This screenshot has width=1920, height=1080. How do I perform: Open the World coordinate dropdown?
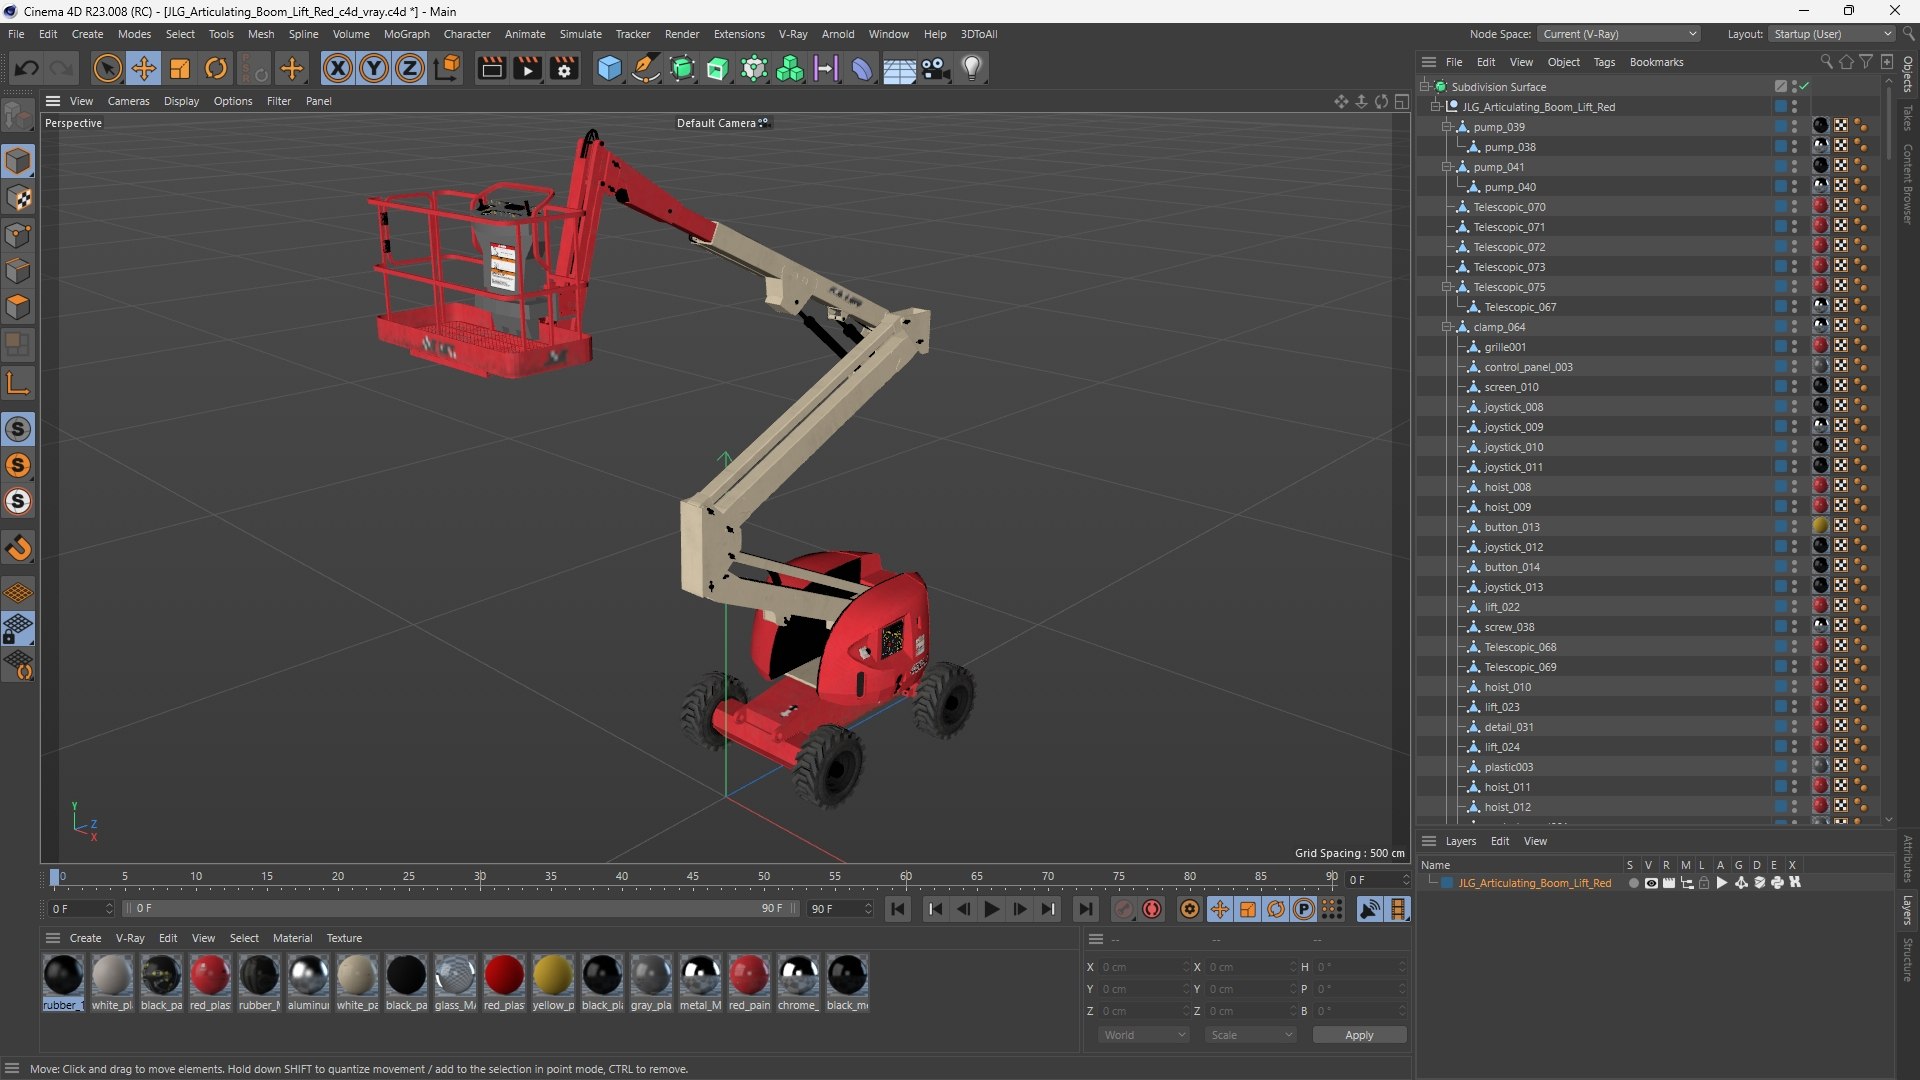click(x=1144, y=1035)
